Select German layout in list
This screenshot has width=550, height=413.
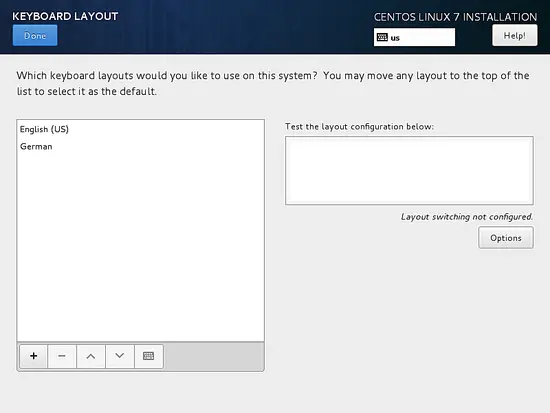click(140, 146)
